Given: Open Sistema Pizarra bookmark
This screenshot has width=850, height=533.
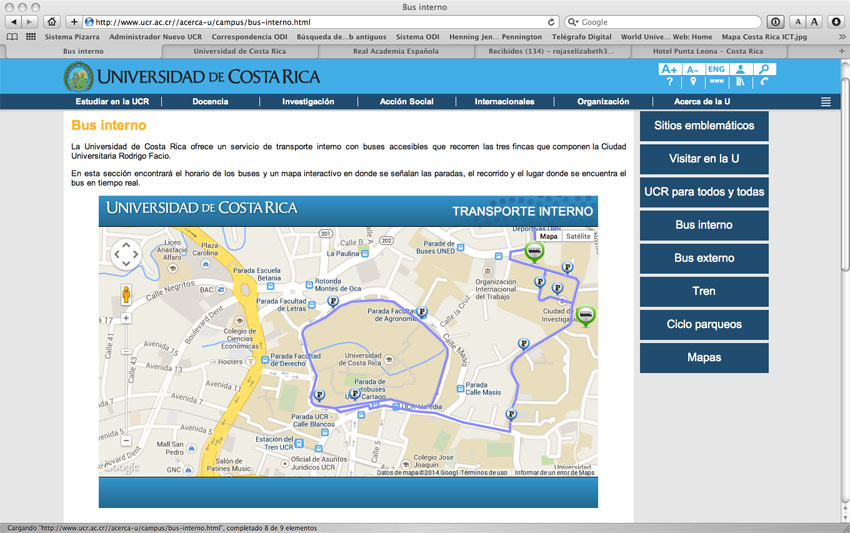Looking at the screenshot, I should pyautogui.click(x=72, y=37).
